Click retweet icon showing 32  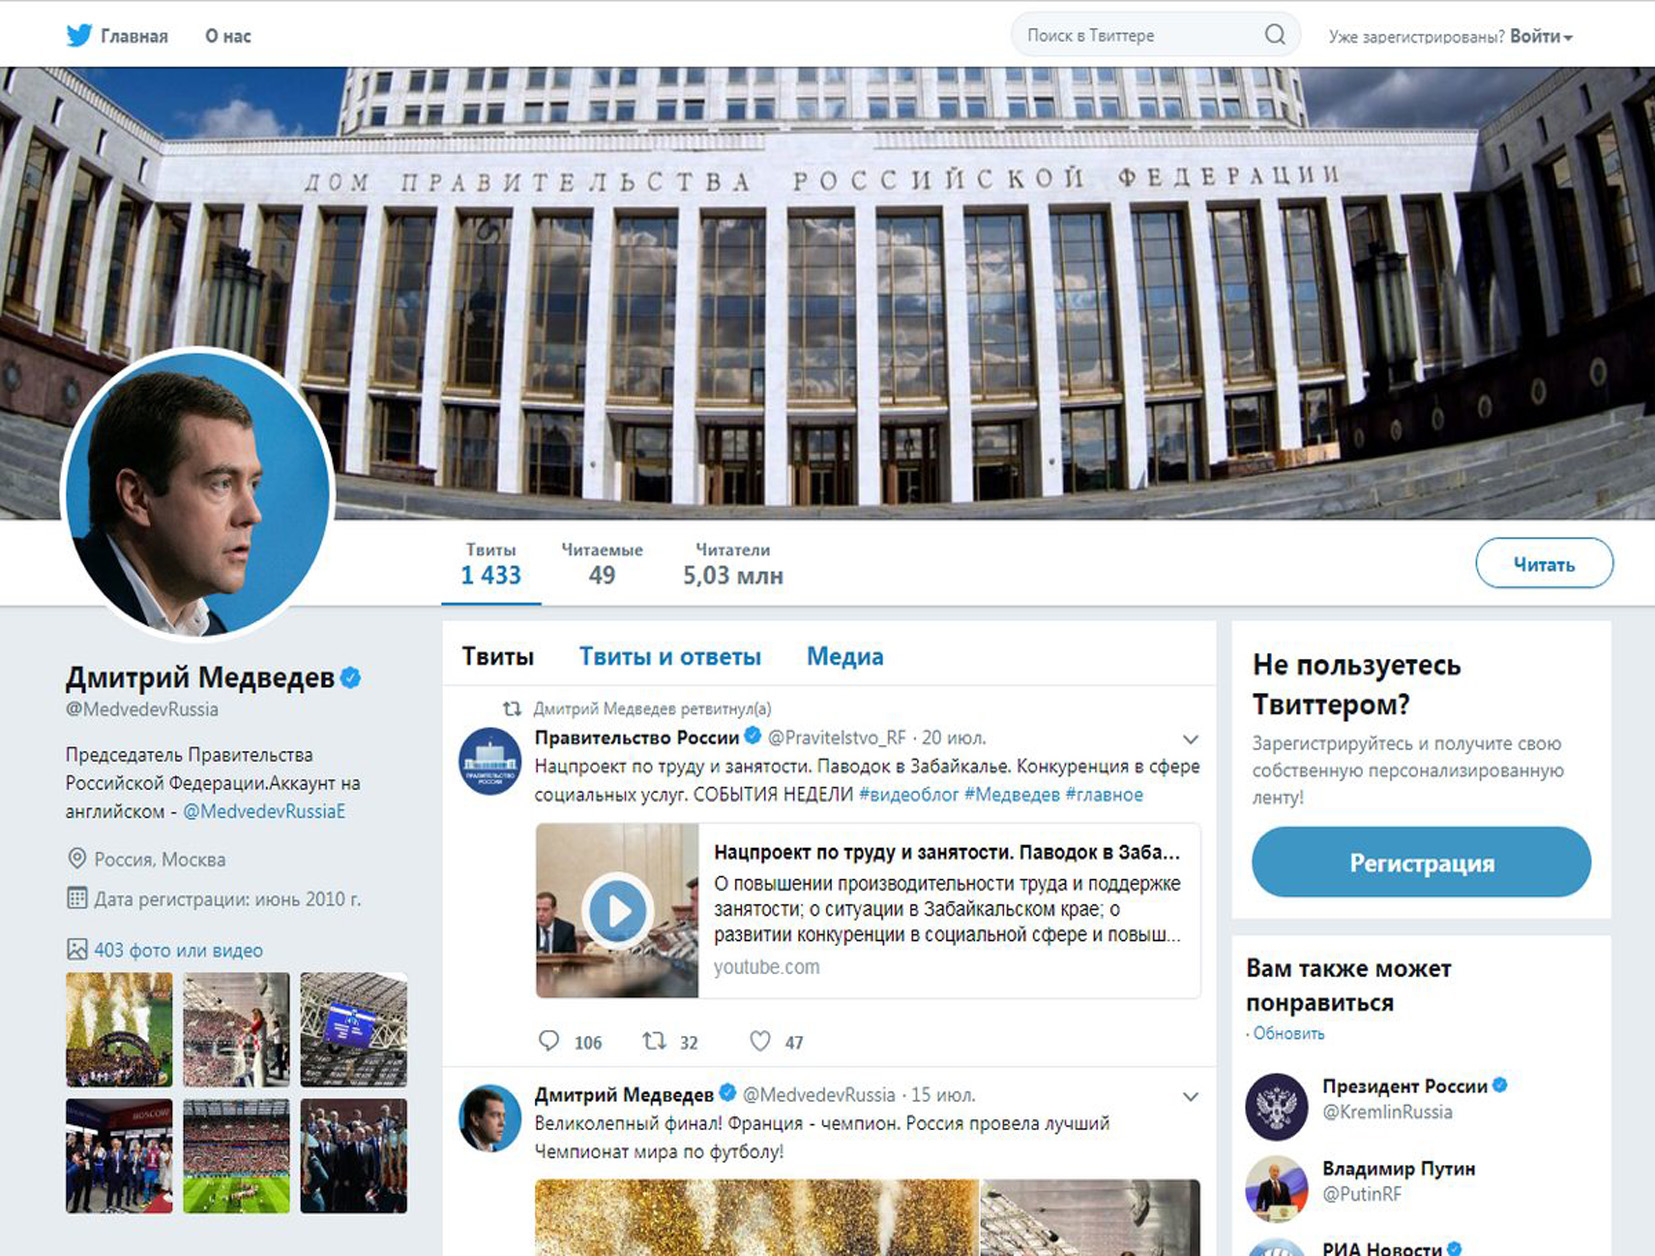(654, 1041)
